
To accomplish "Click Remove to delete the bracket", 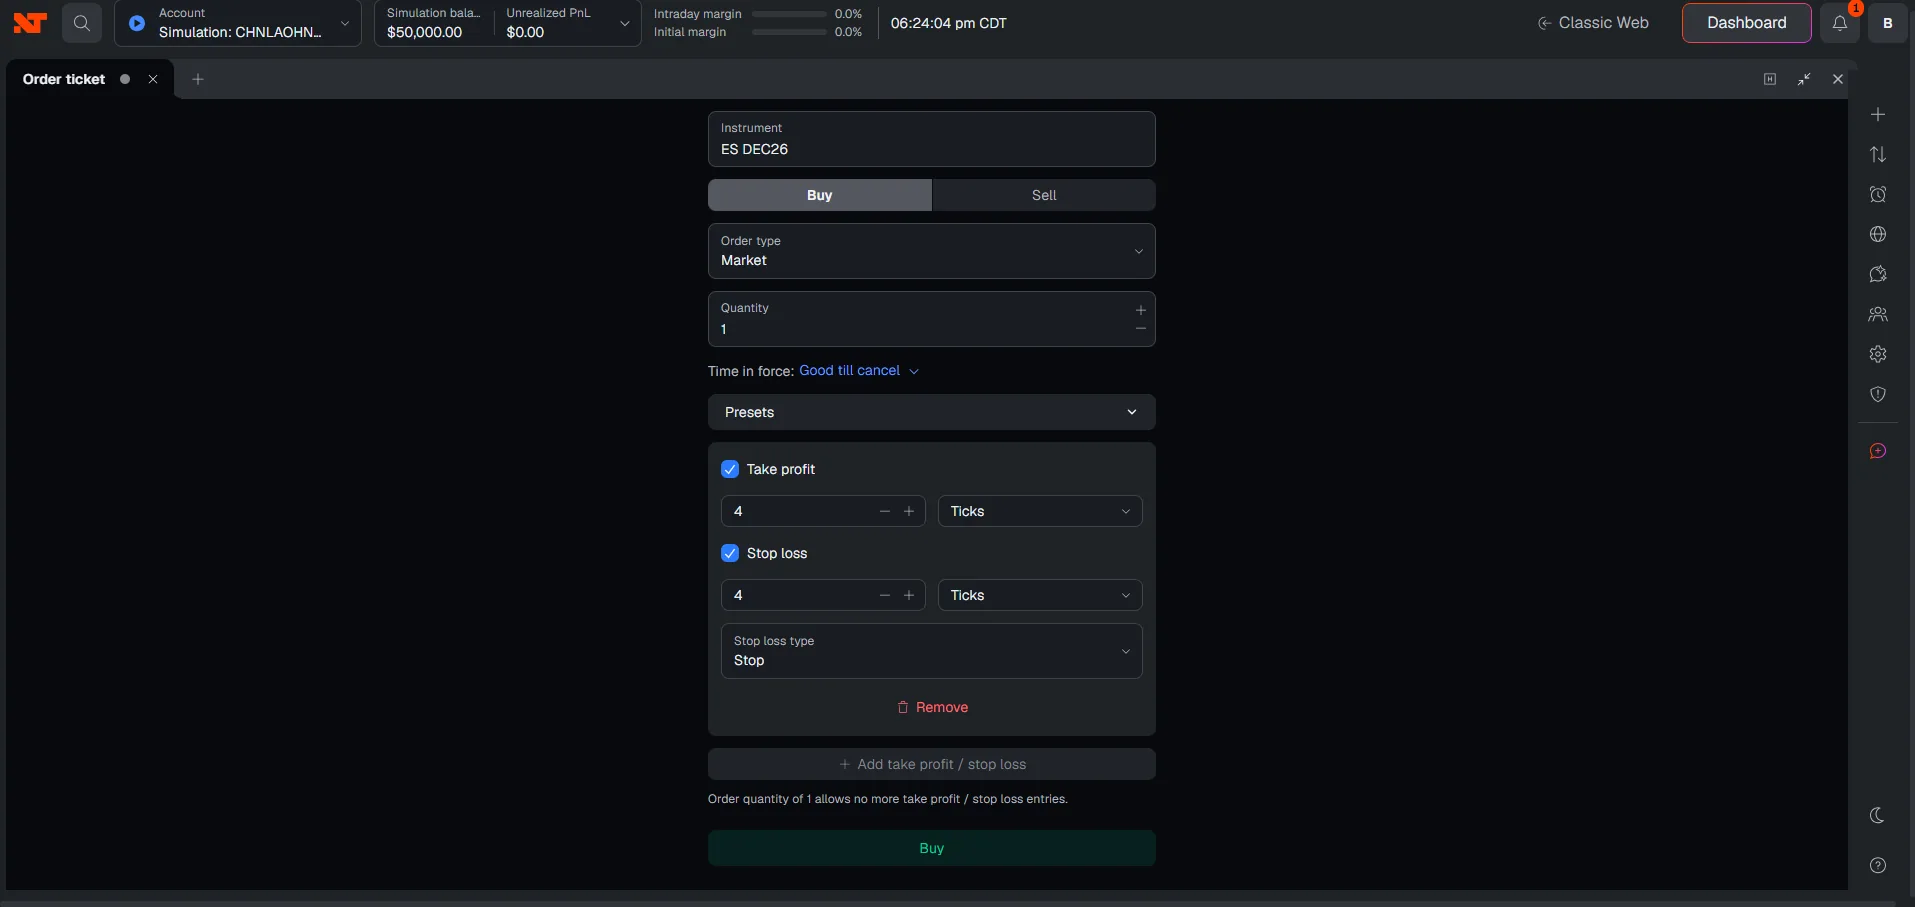I will point(932,707).
